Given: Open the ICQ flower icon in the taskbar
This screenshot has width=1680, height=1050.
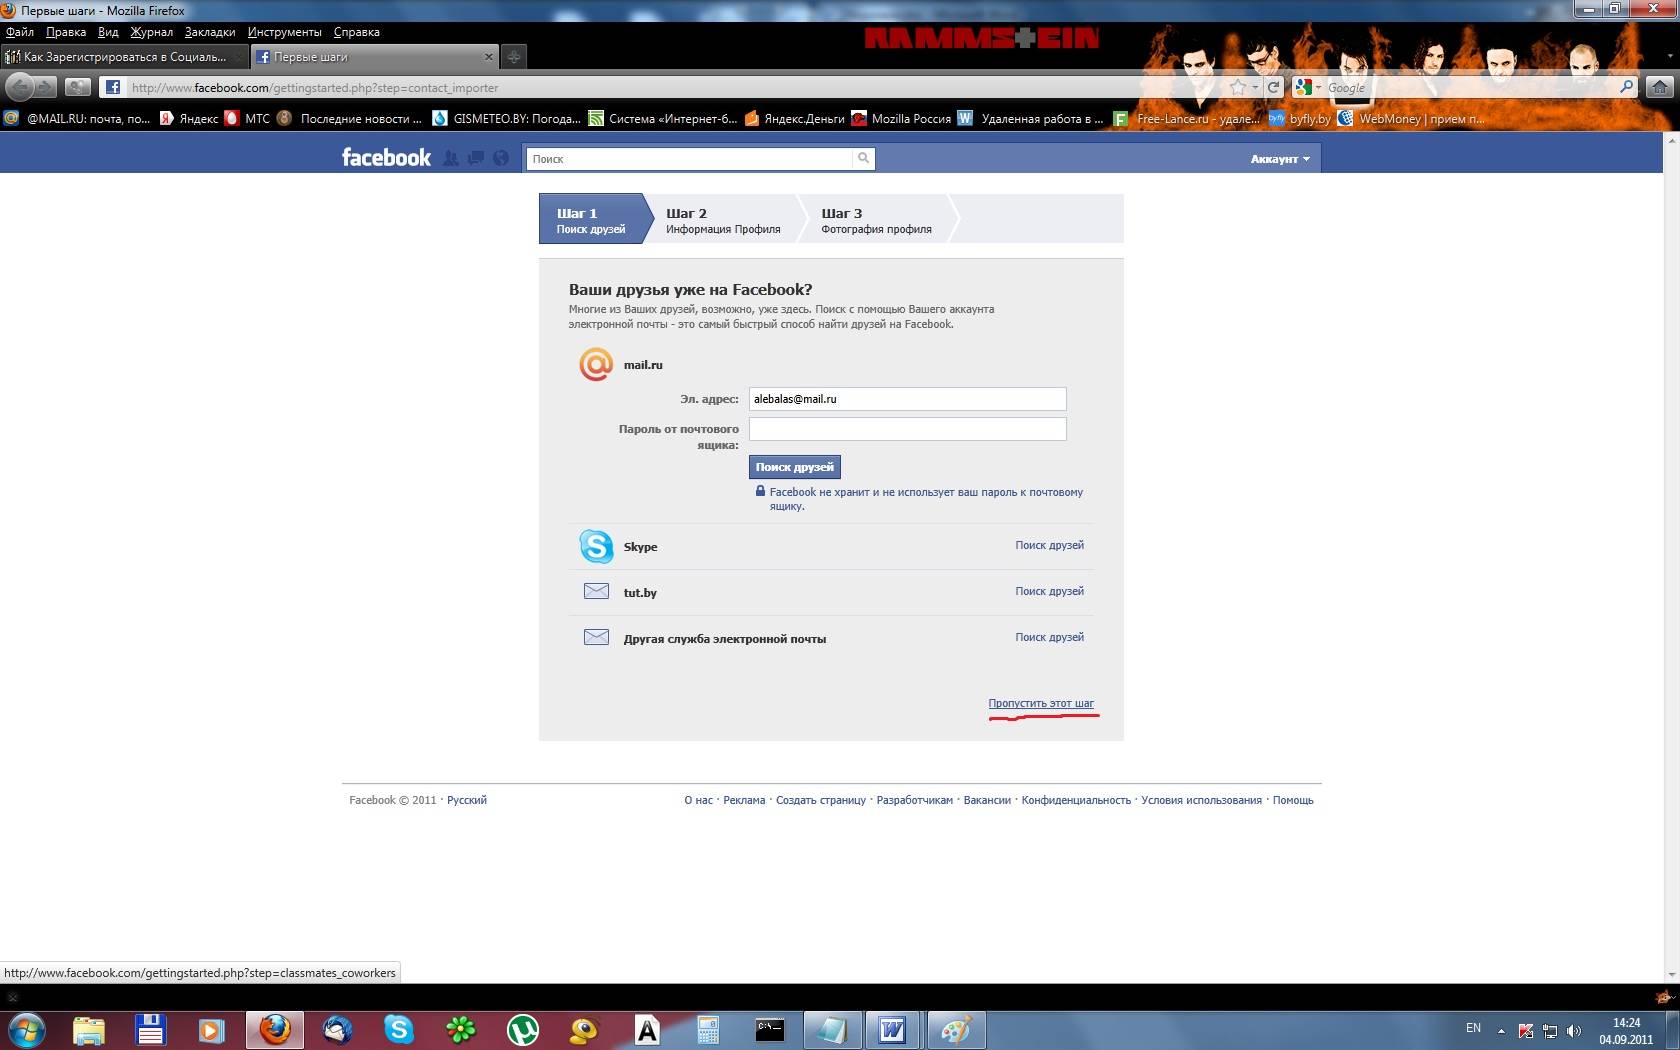Looking at the screenshot, I should 461,1030.
